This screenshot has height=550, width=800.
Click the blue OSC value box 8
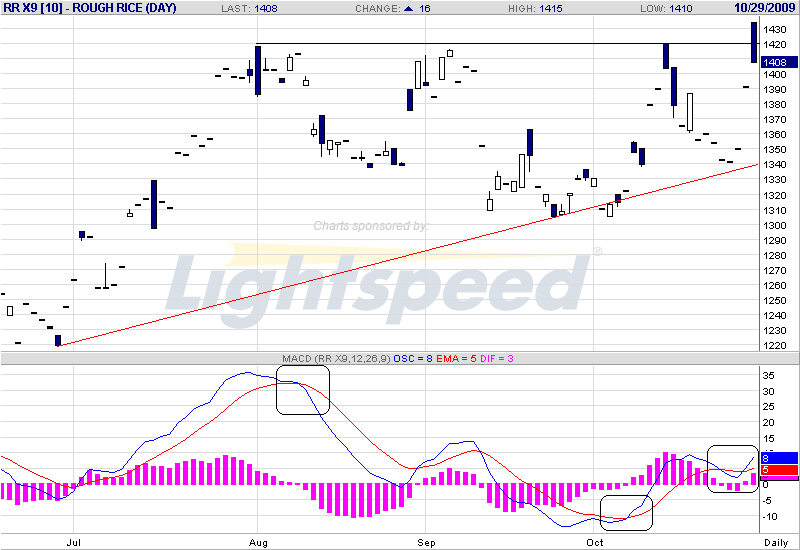(x=779, y=458)
